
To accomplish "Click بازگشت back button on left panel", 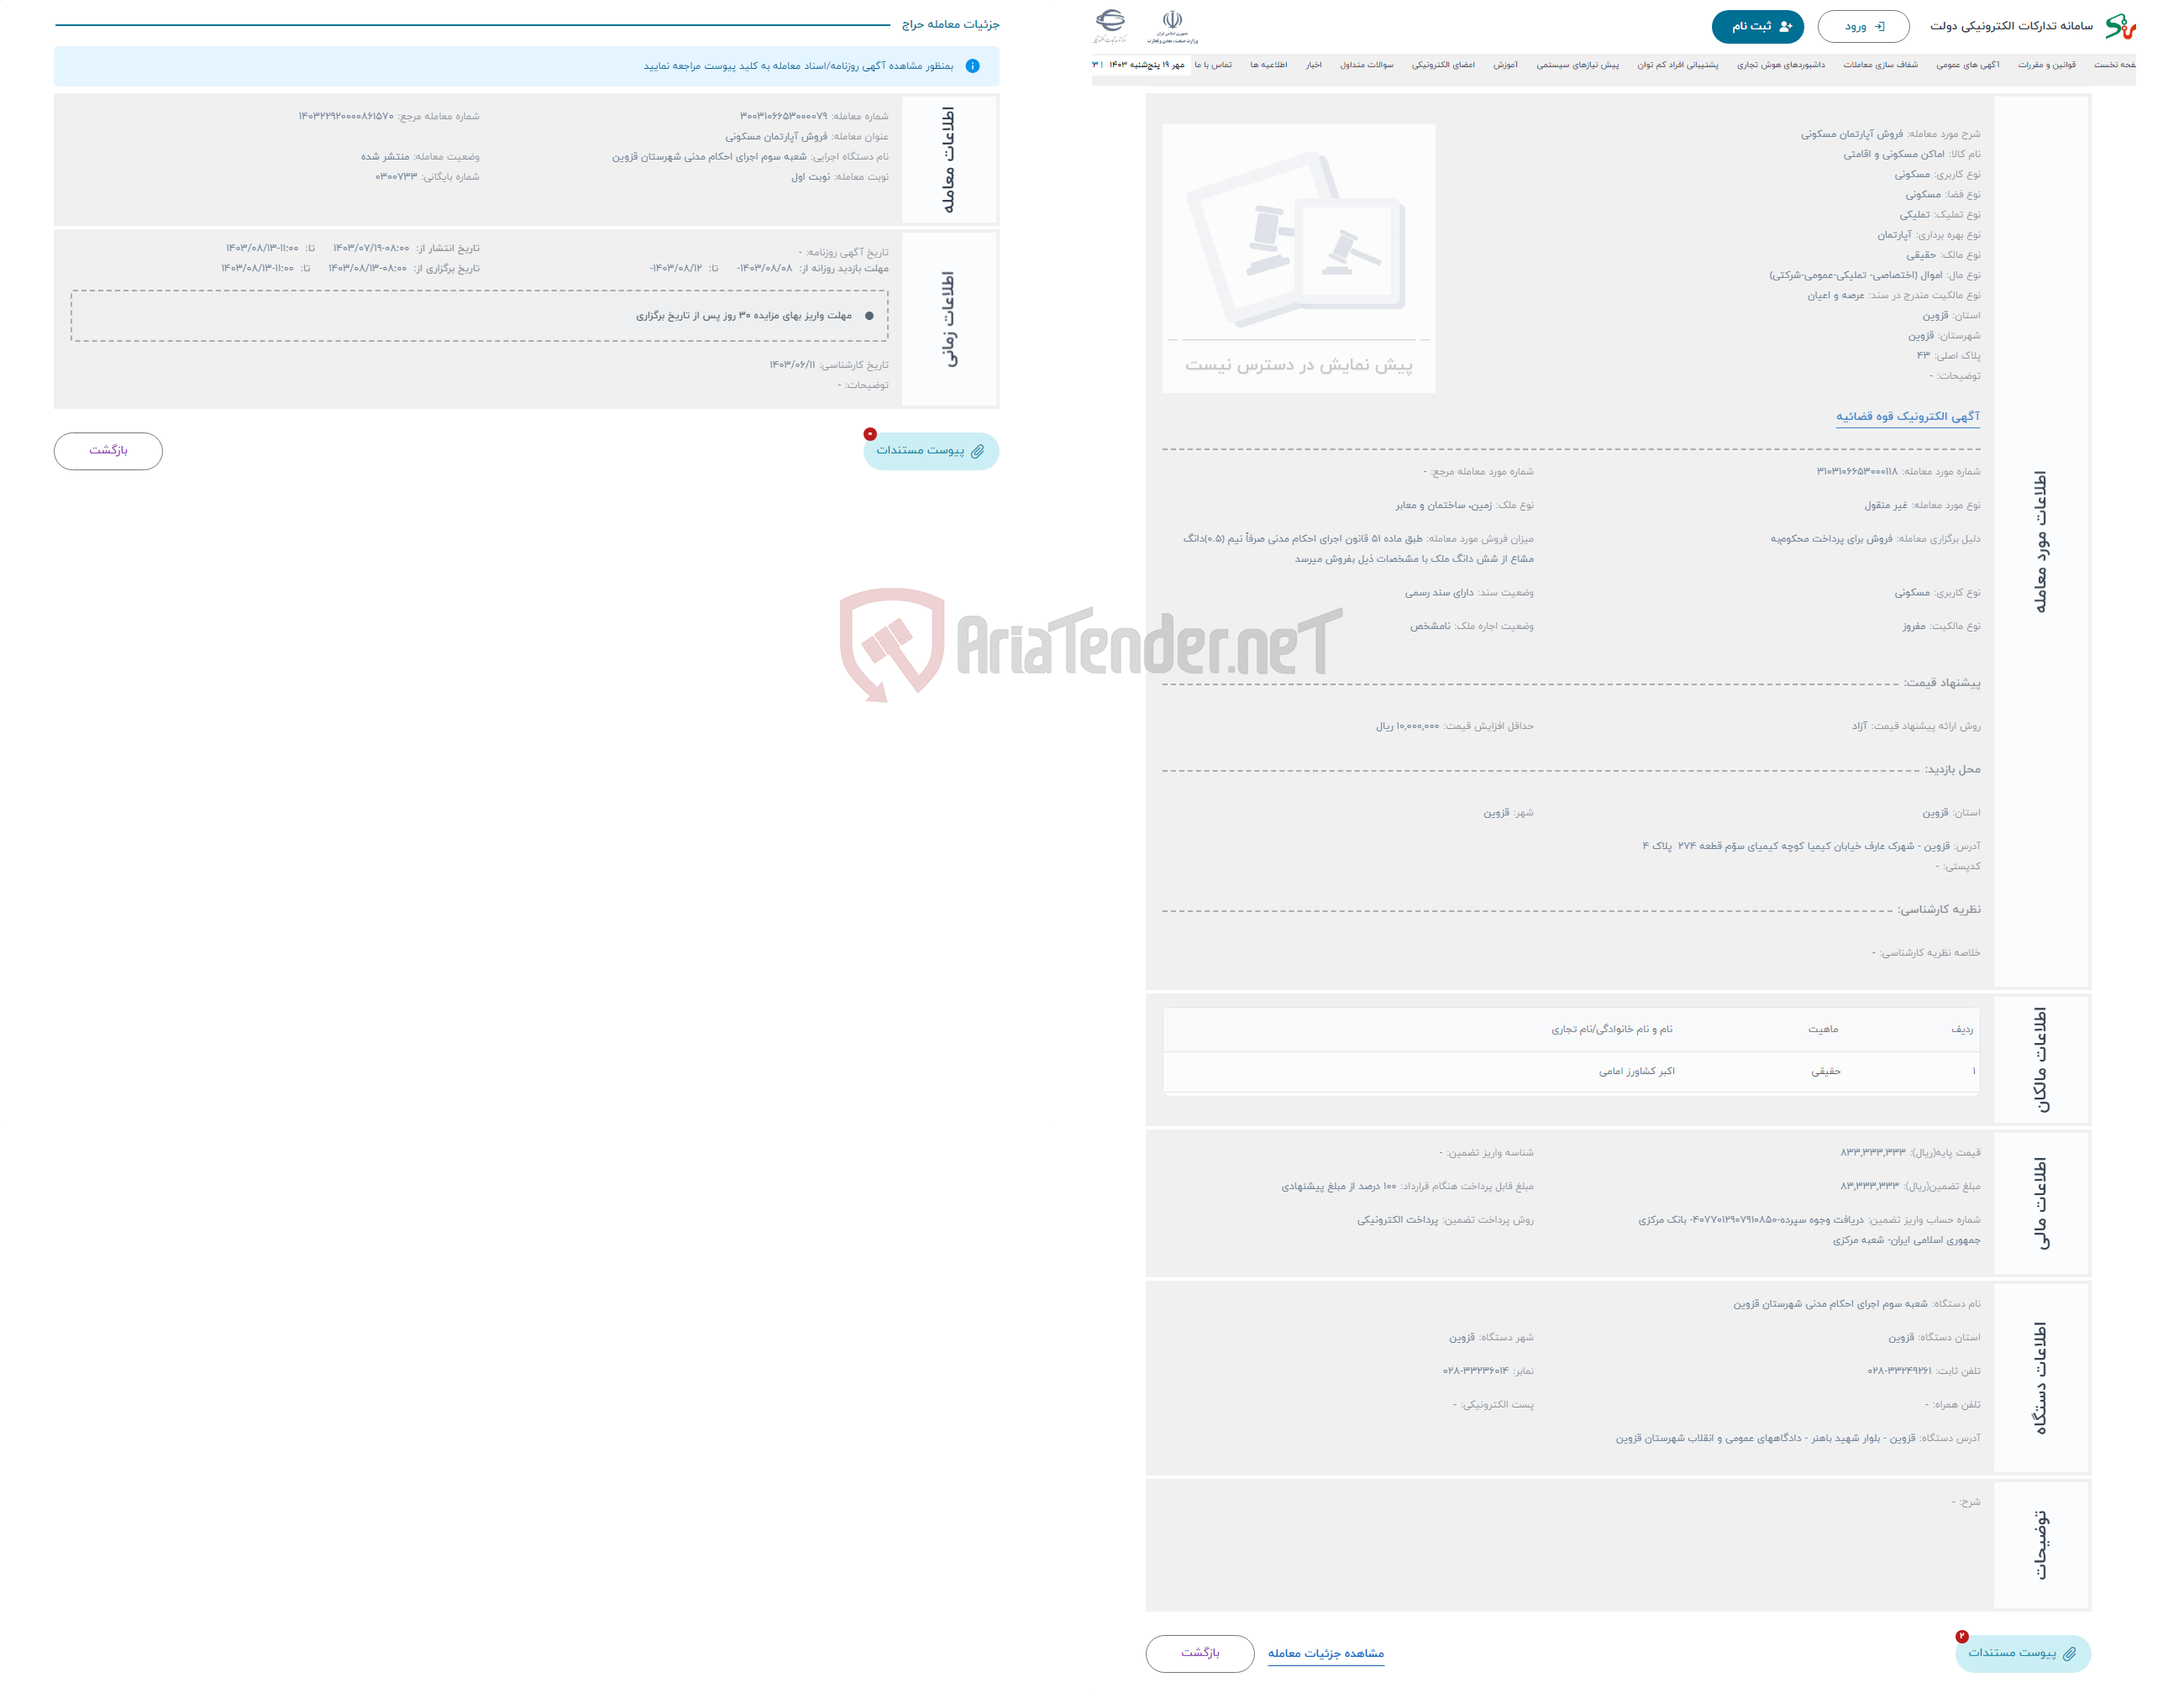I will coord(110,450).
